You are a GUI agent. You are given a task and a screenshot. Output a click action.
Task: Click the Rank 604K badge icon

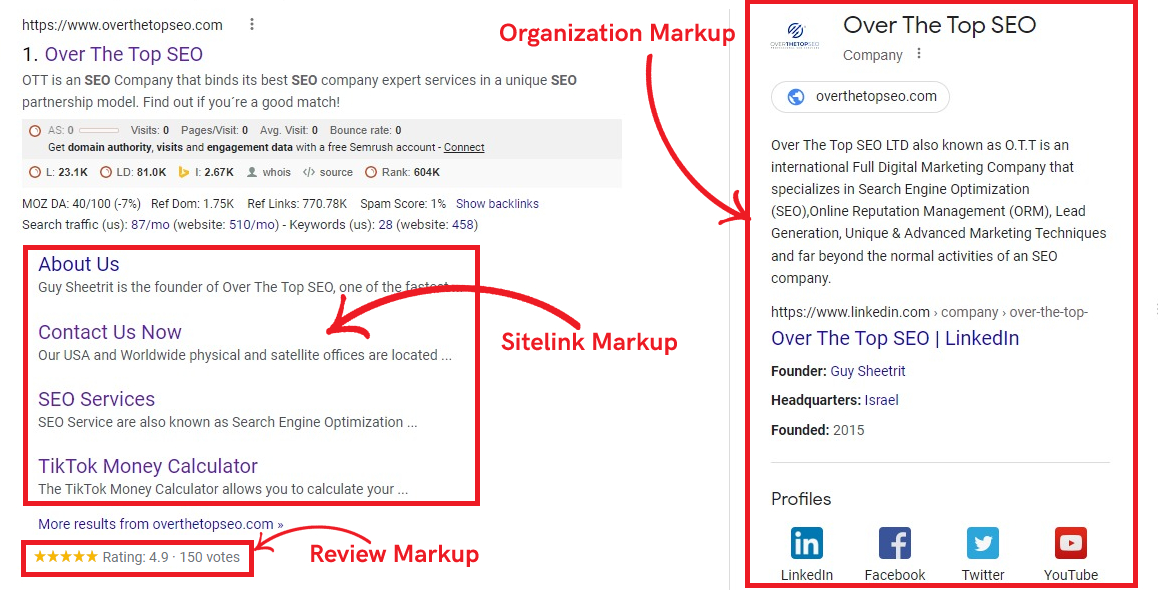coord(372,171)
